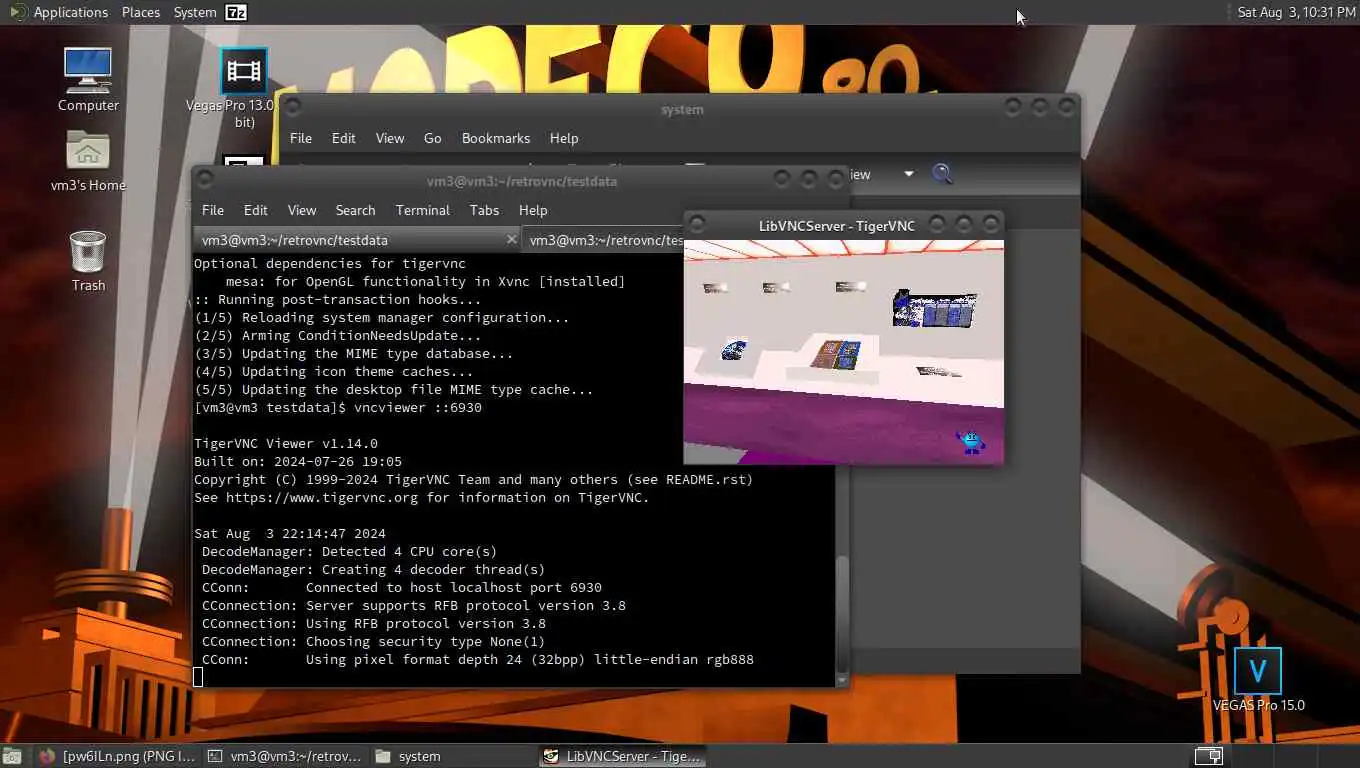Click the Applications menu logo icon
This screenshot has width=1360, height=768.
tap(18, 12)
